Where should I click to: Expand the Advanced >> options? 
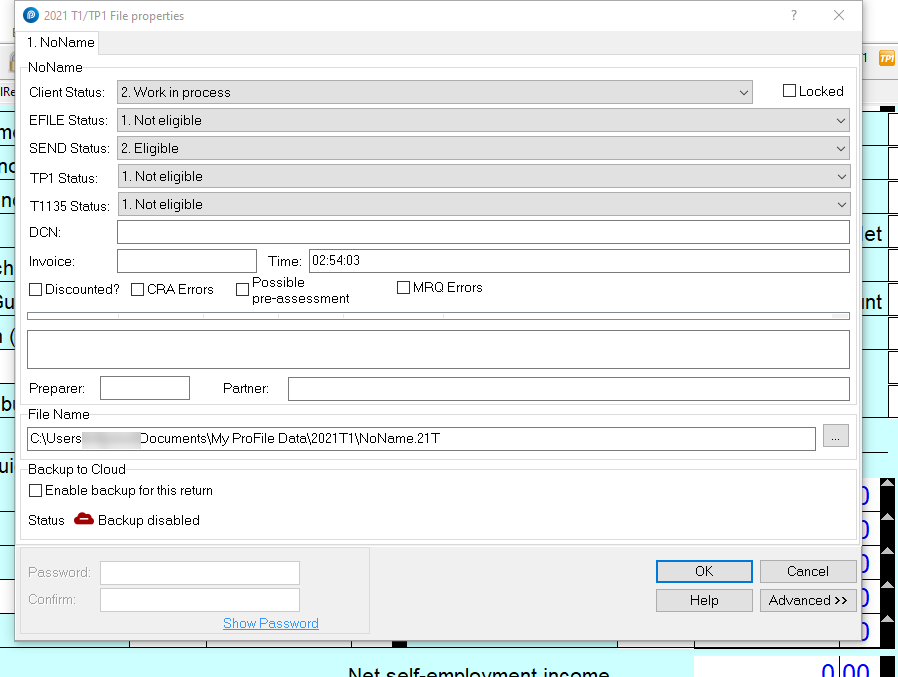(x=808, y=600)
